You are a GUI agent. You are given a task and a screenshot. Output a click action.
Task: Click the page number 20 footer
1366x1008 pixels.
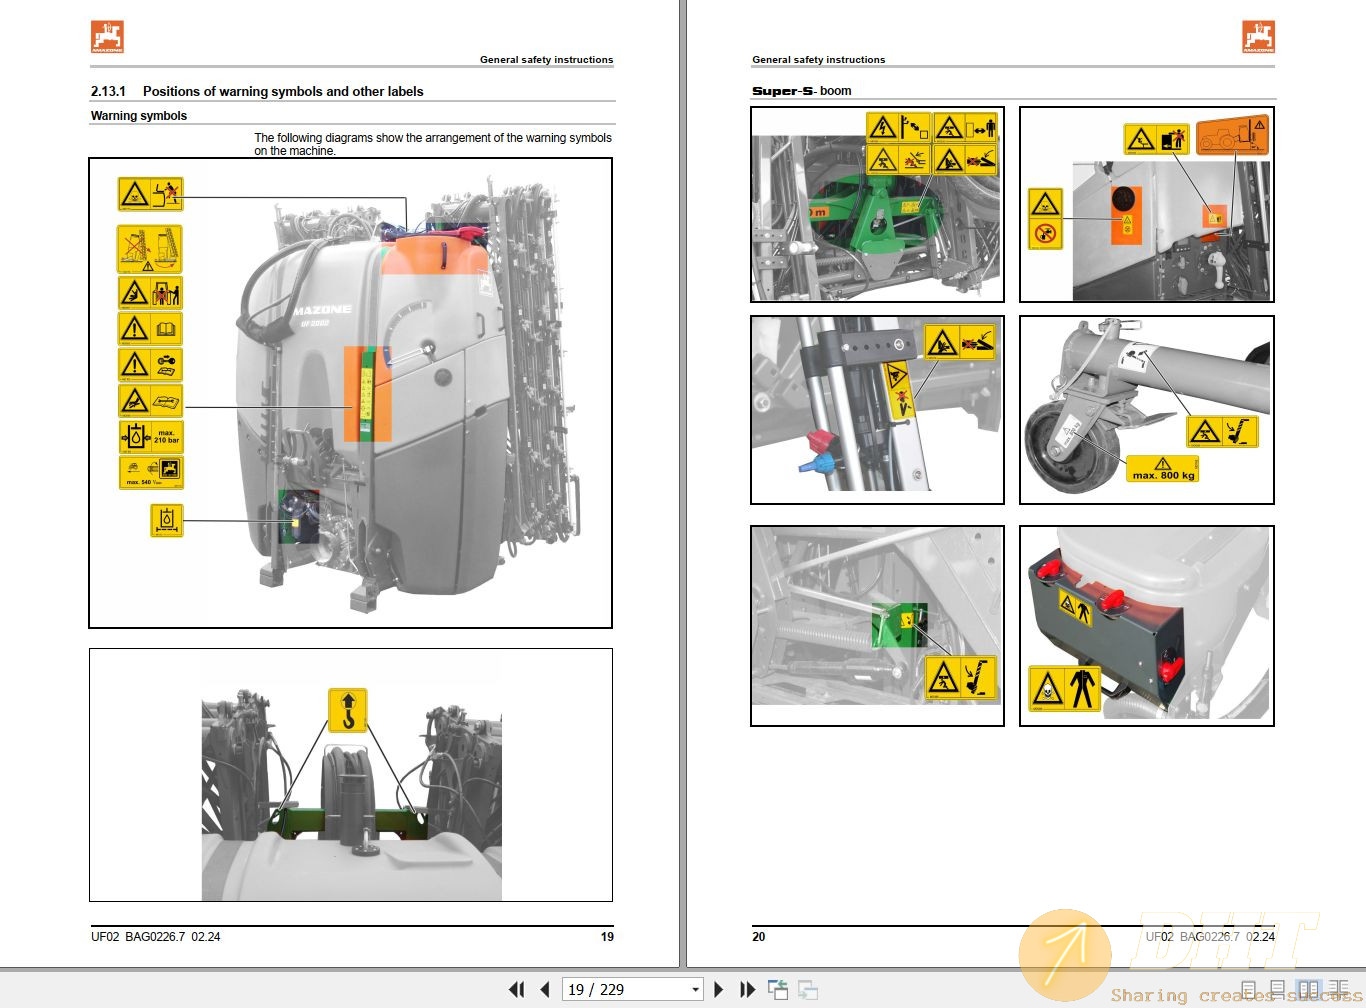pyautogui.click(x=759, y=937)
